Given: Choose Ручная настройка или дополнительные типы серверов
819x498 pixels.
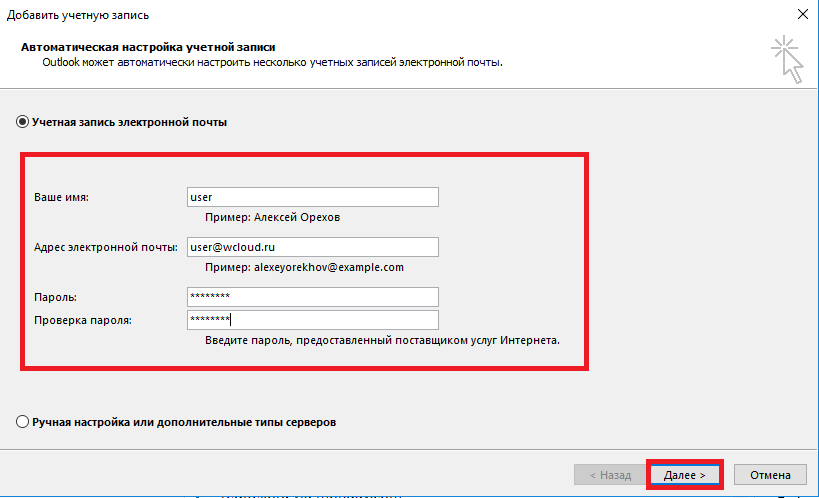Looking at the screenshot, I should pyautogui.click(x=23, y=422).
